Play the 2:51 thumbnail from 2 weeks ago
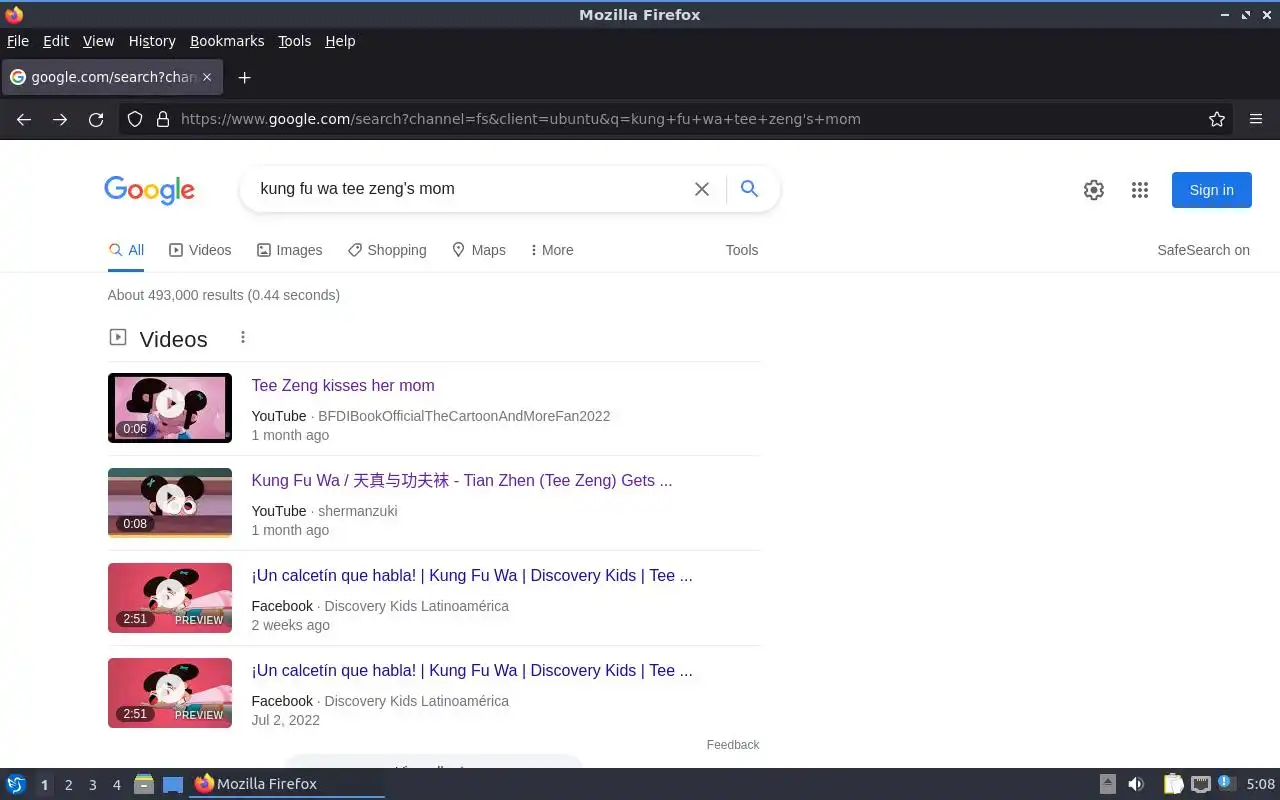1280x800 pixels. pyautogui.click(x=170, y=598)
